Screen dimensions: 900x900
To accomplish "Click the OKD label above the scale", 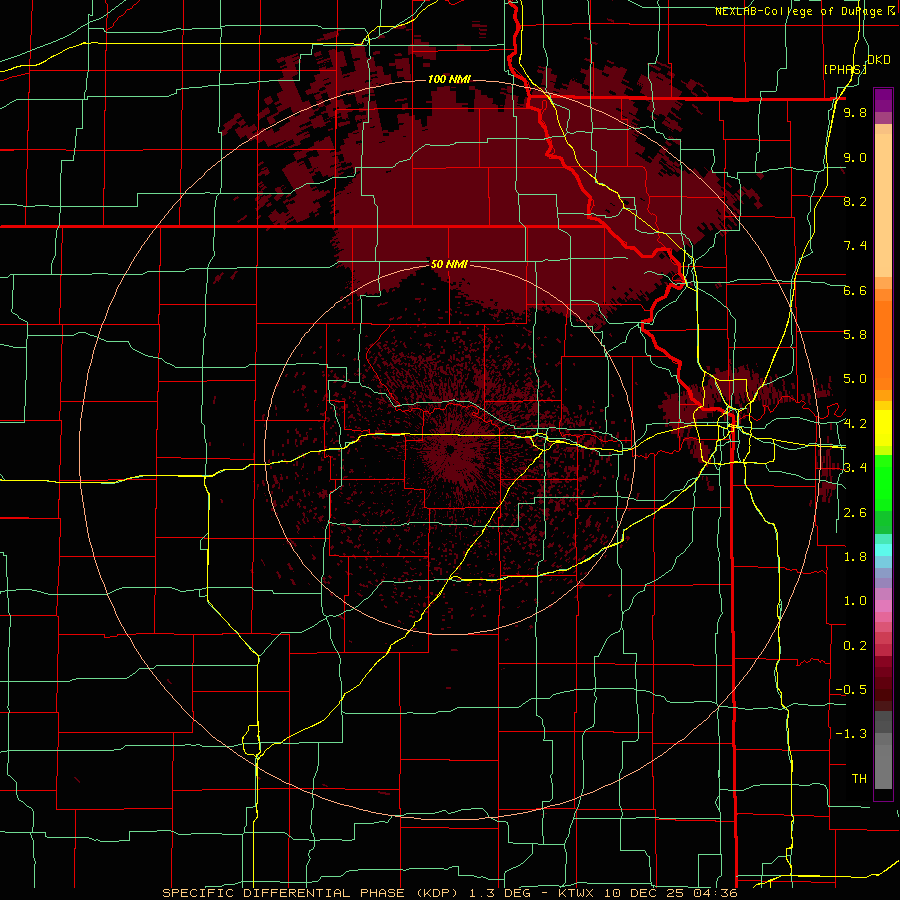I will tap(879, 60).
